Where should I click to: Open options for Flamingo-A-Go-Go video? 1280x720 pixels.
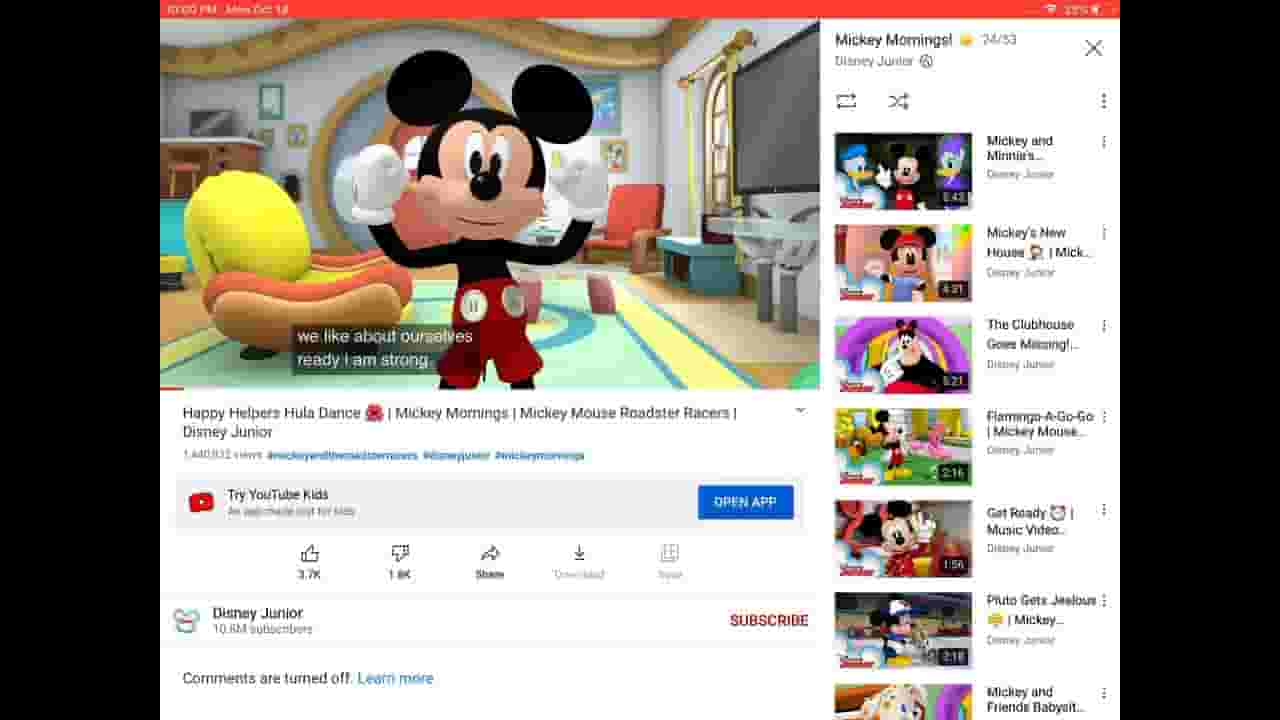[x=1103, y=418]
